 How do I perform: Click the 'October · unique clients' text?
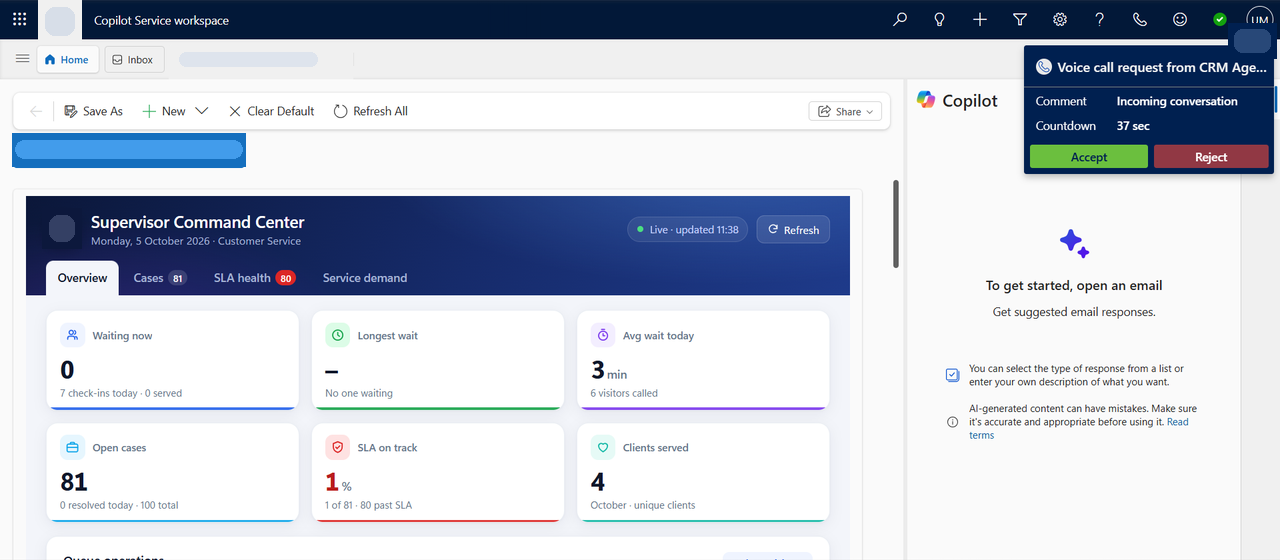pyautogui.click(x=643, y=505)
